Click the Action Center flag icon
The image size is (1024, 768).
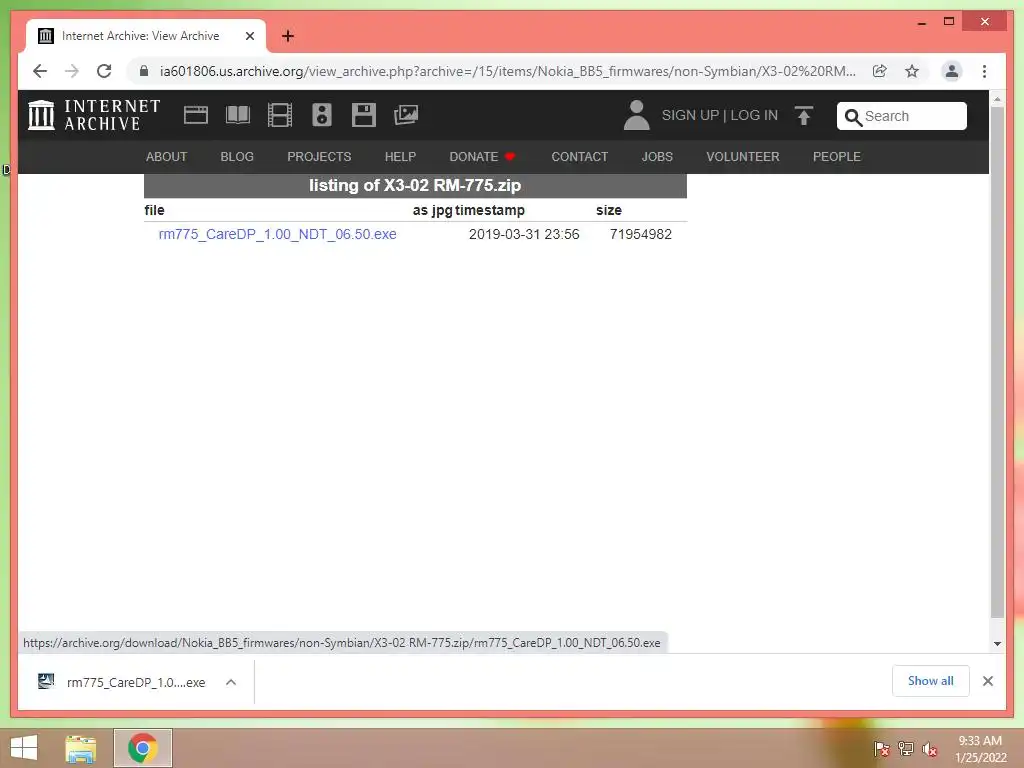pyautogui.click(x=881, y=749)
